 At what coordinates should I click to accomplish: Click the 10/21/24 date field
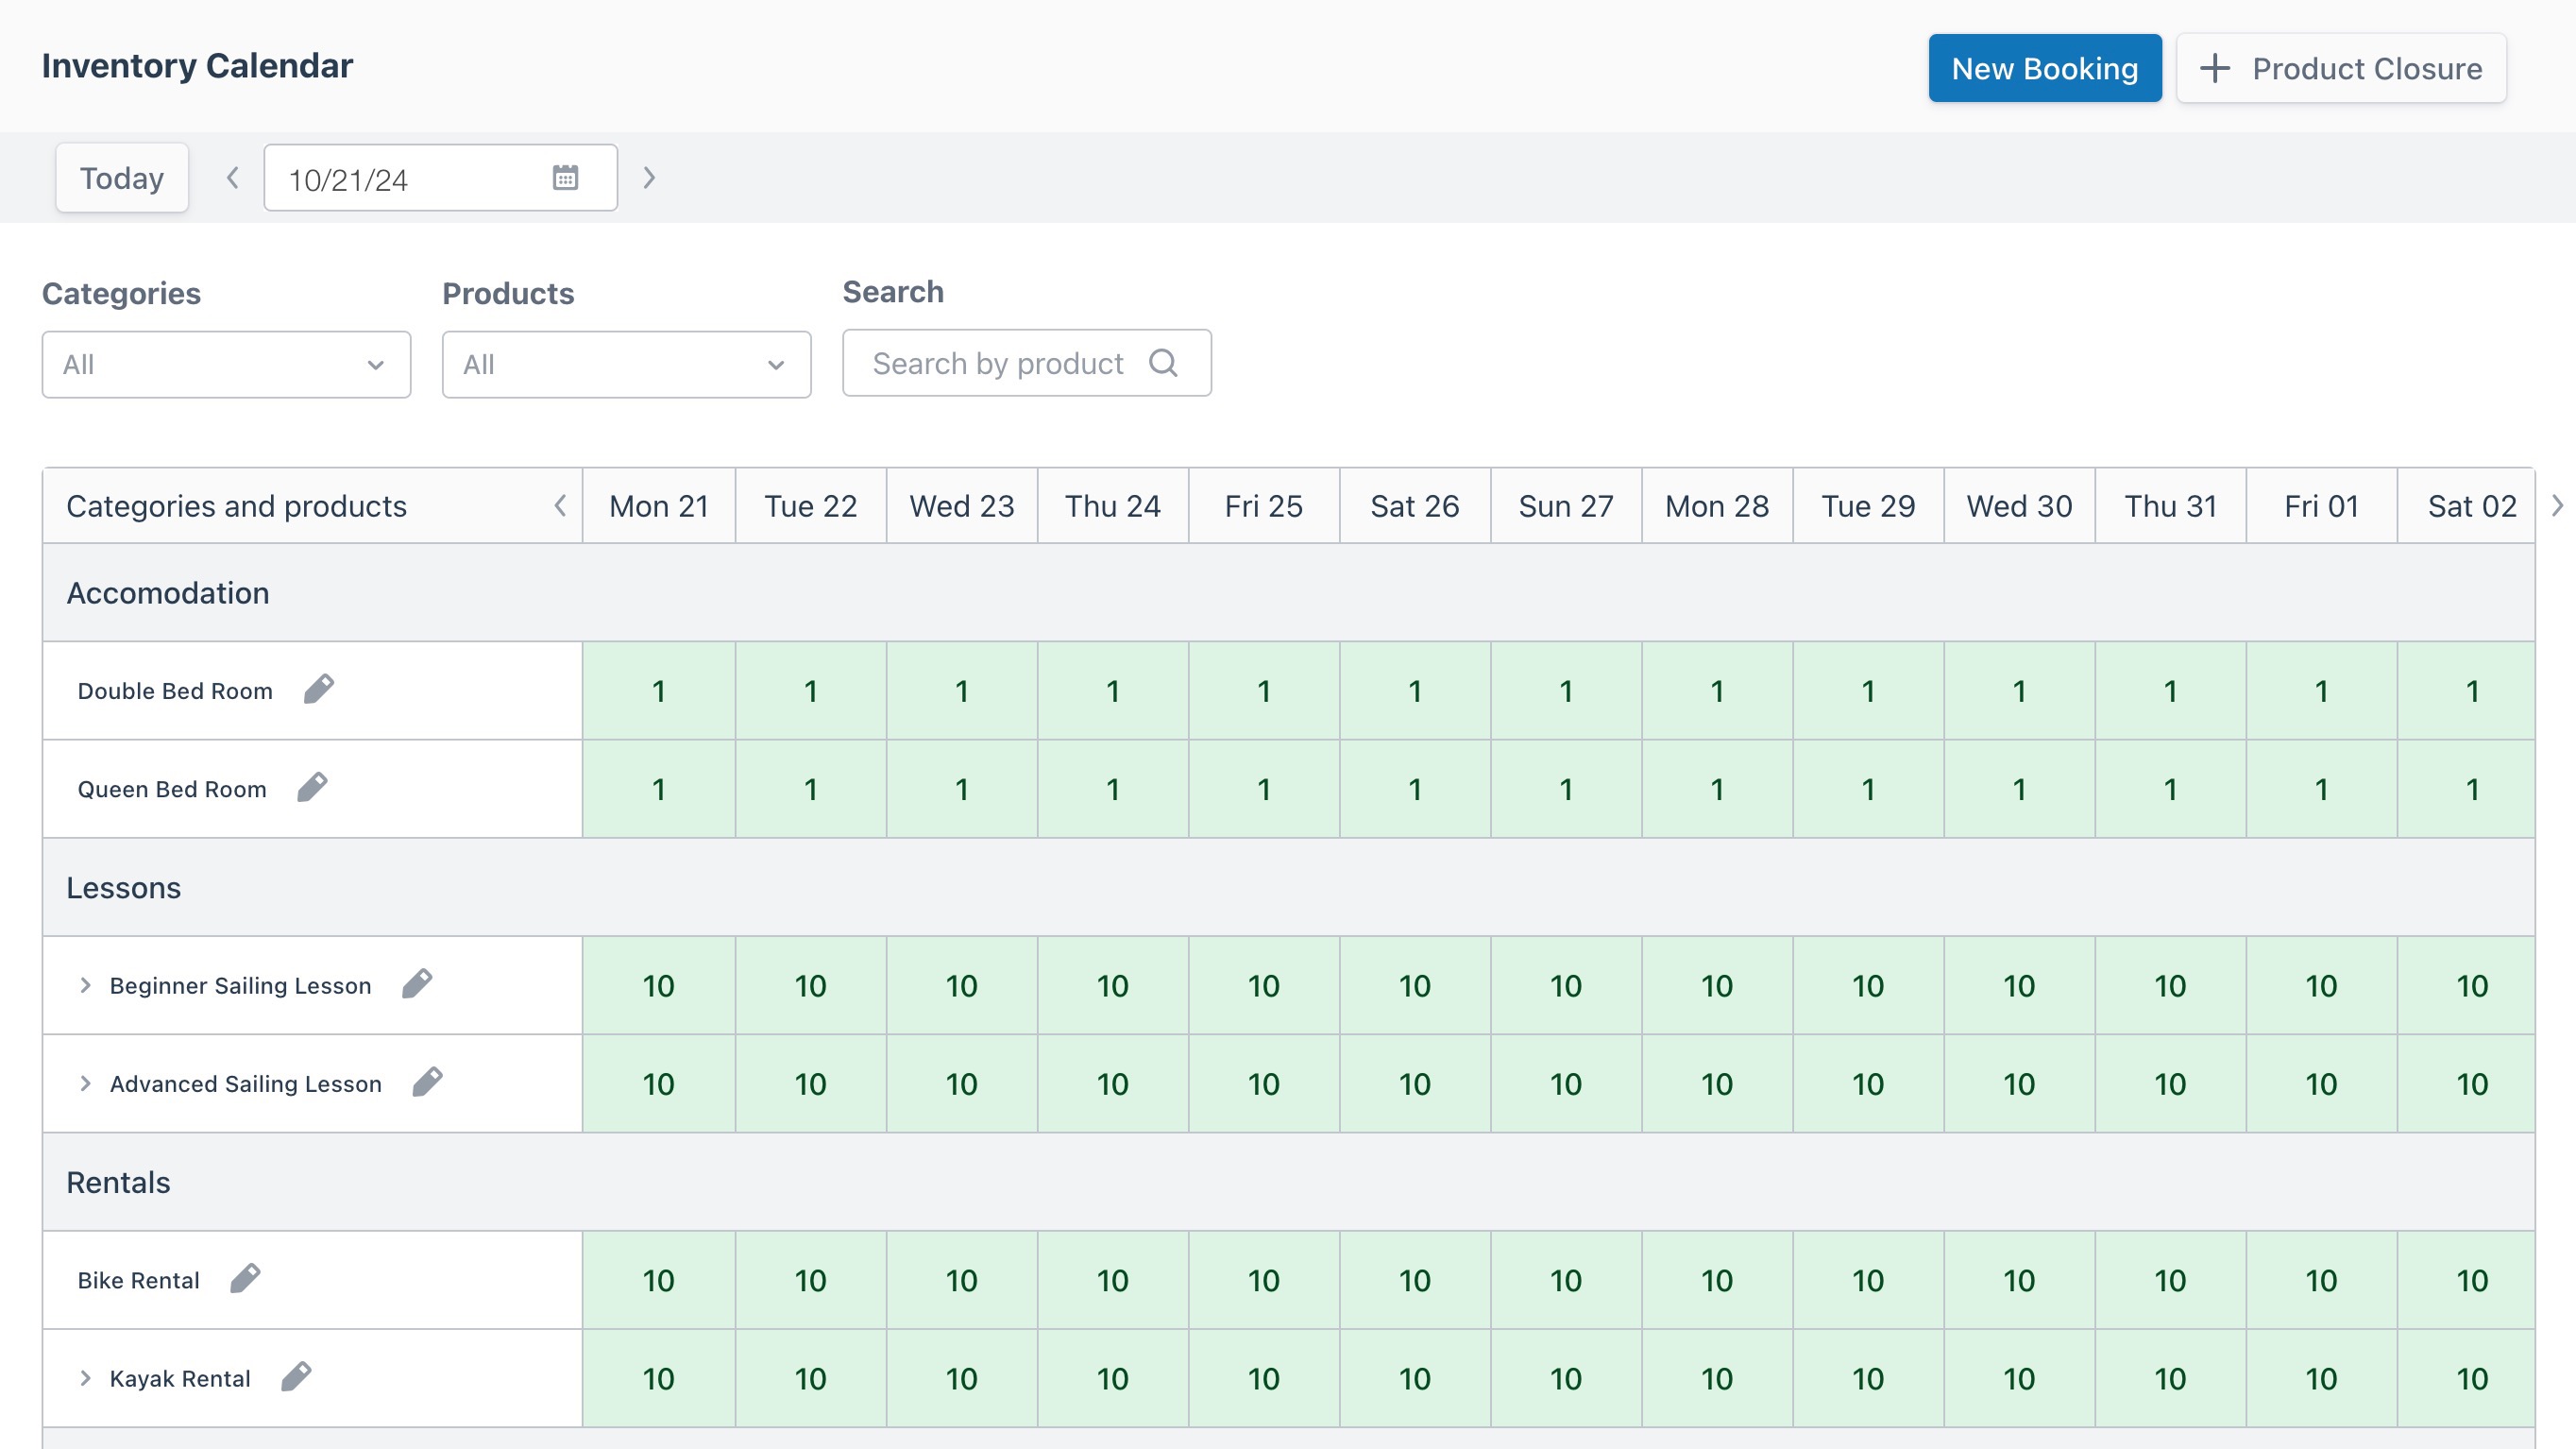coord(441,178)
